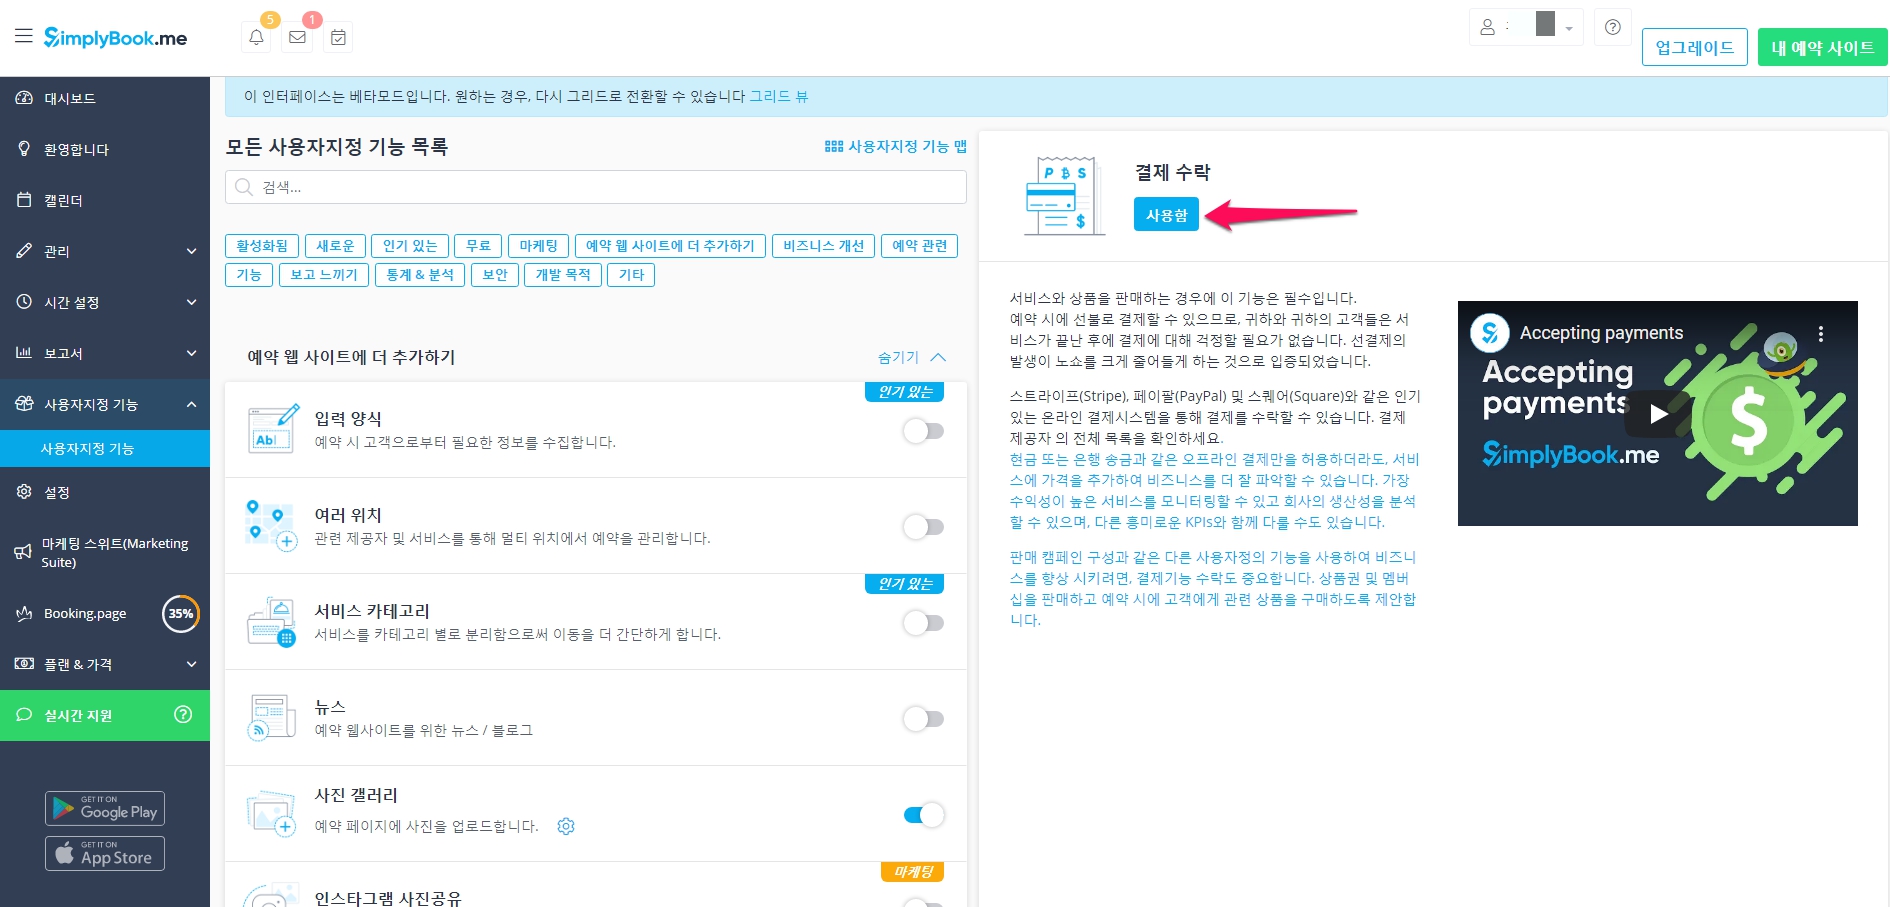Click the Google Play store badge
This screenshot has width=1890, height=907.
(x=105, y=808)
